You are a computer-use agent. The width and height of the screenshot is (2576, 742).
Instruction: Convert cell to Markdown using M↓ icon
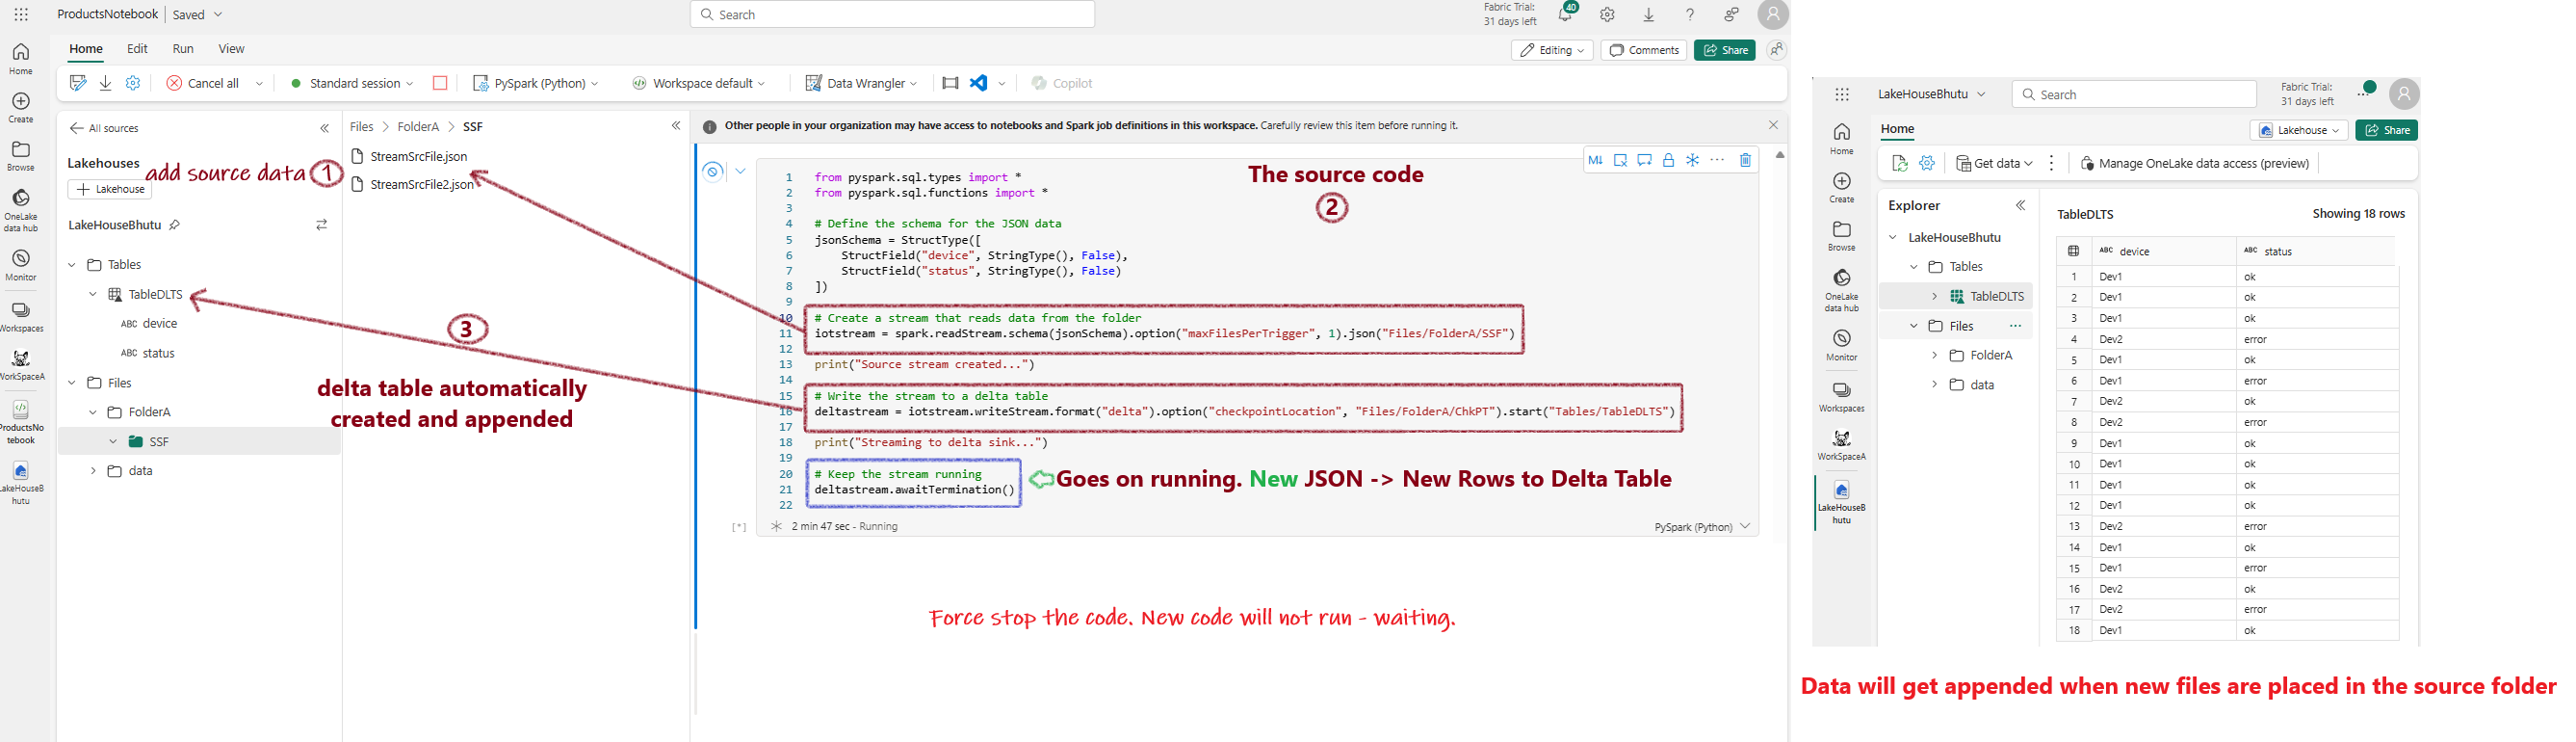tap(1595, 160)
